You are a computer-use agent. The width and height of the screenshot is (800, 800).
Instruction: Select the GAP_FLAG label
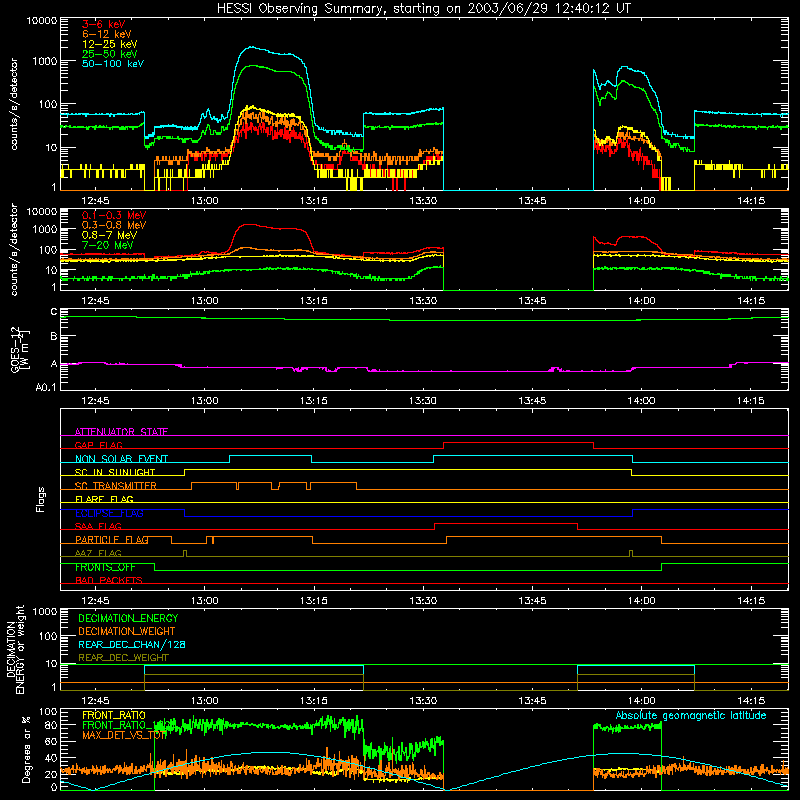(98, 445)
